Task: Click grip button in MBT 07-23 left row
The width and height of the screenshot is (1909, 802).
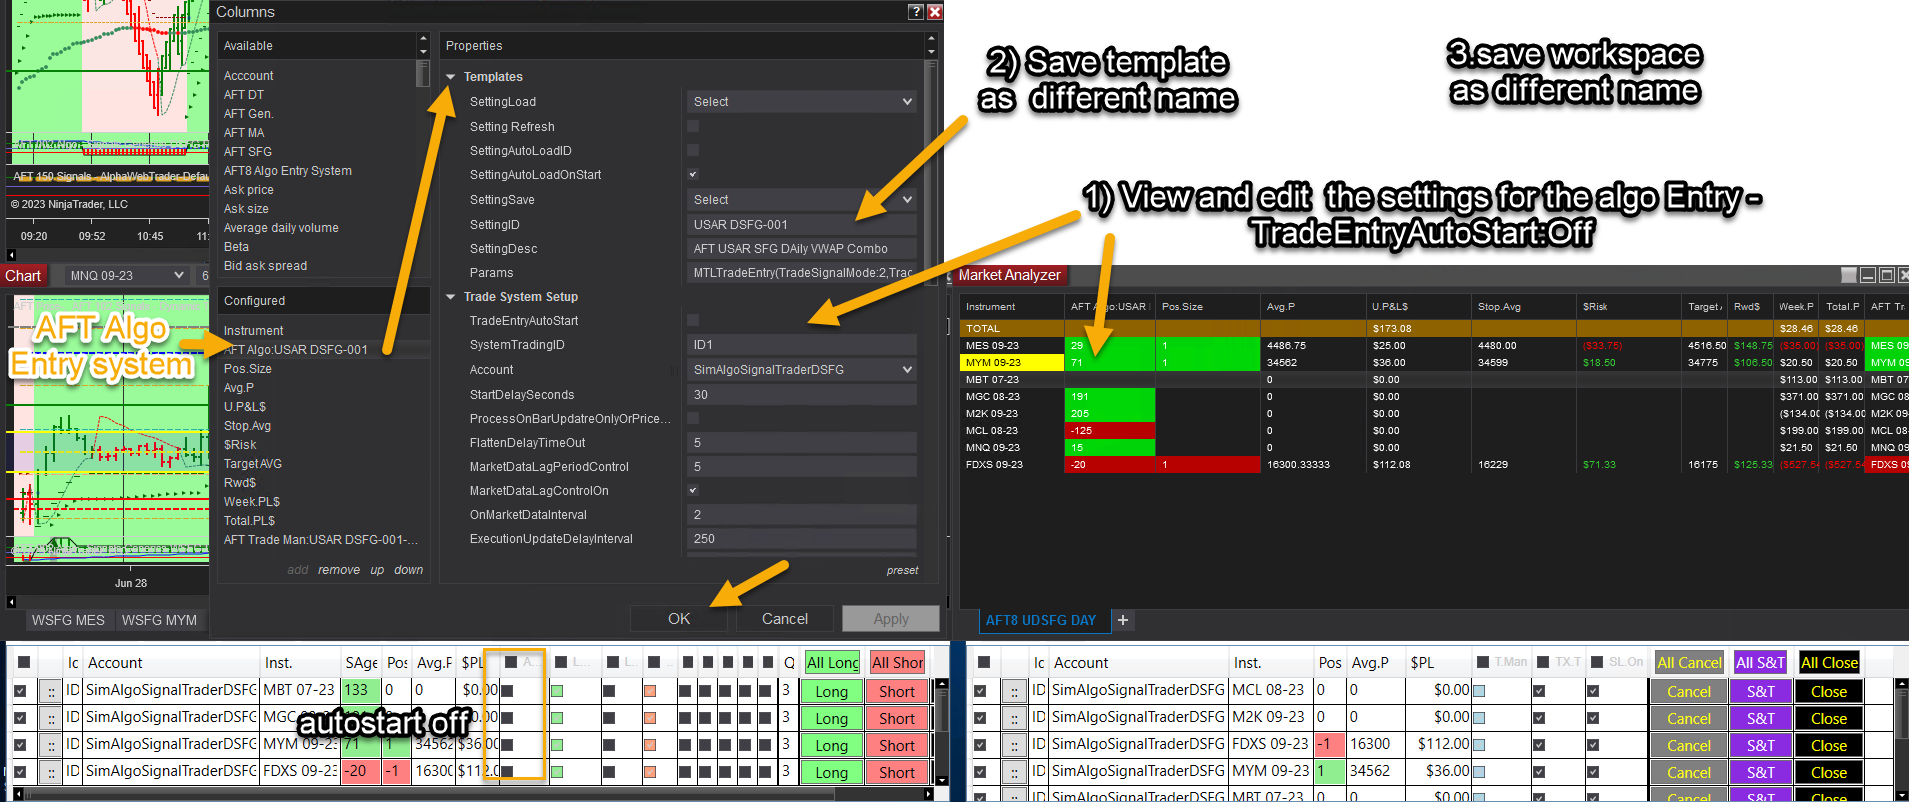Action: 49,691
